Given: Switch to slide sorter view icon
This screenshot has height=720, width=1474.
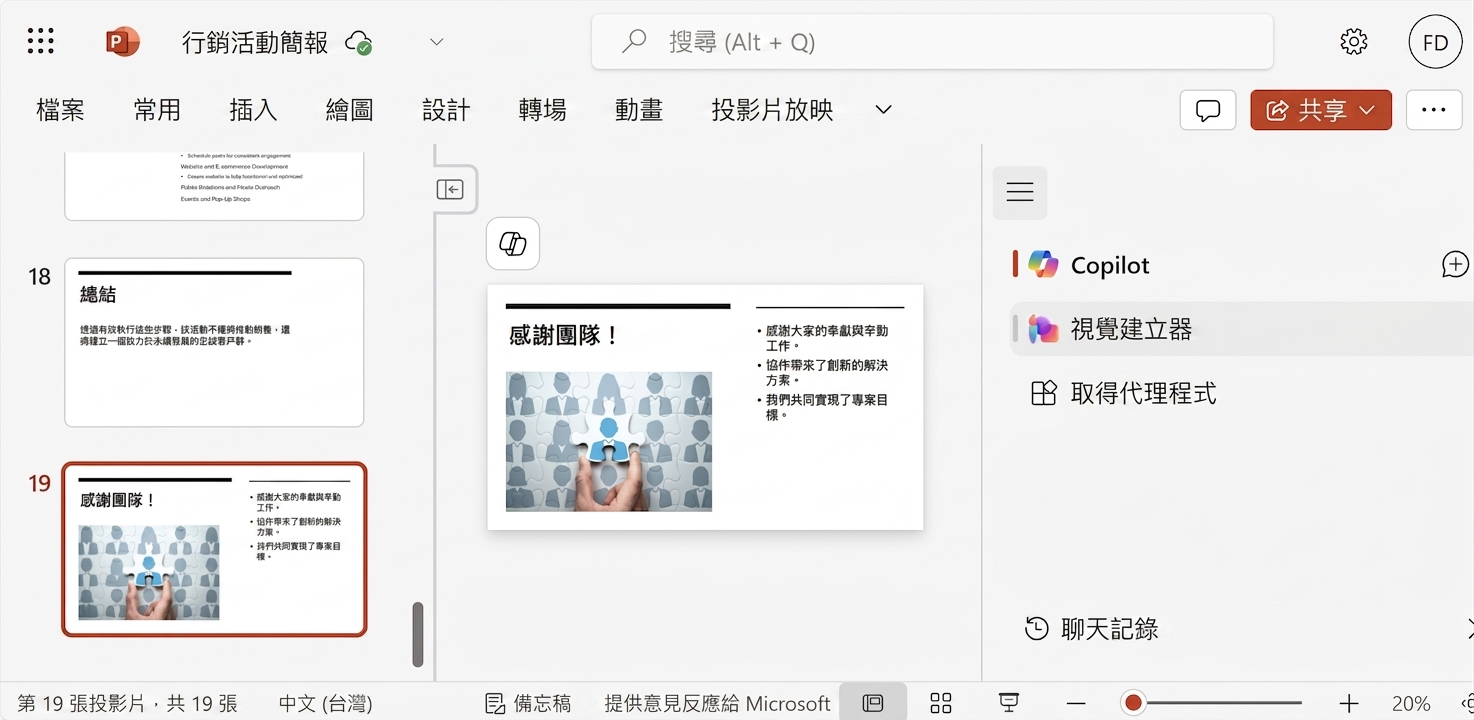Looking at the screenshot, I should pos(941,703).
